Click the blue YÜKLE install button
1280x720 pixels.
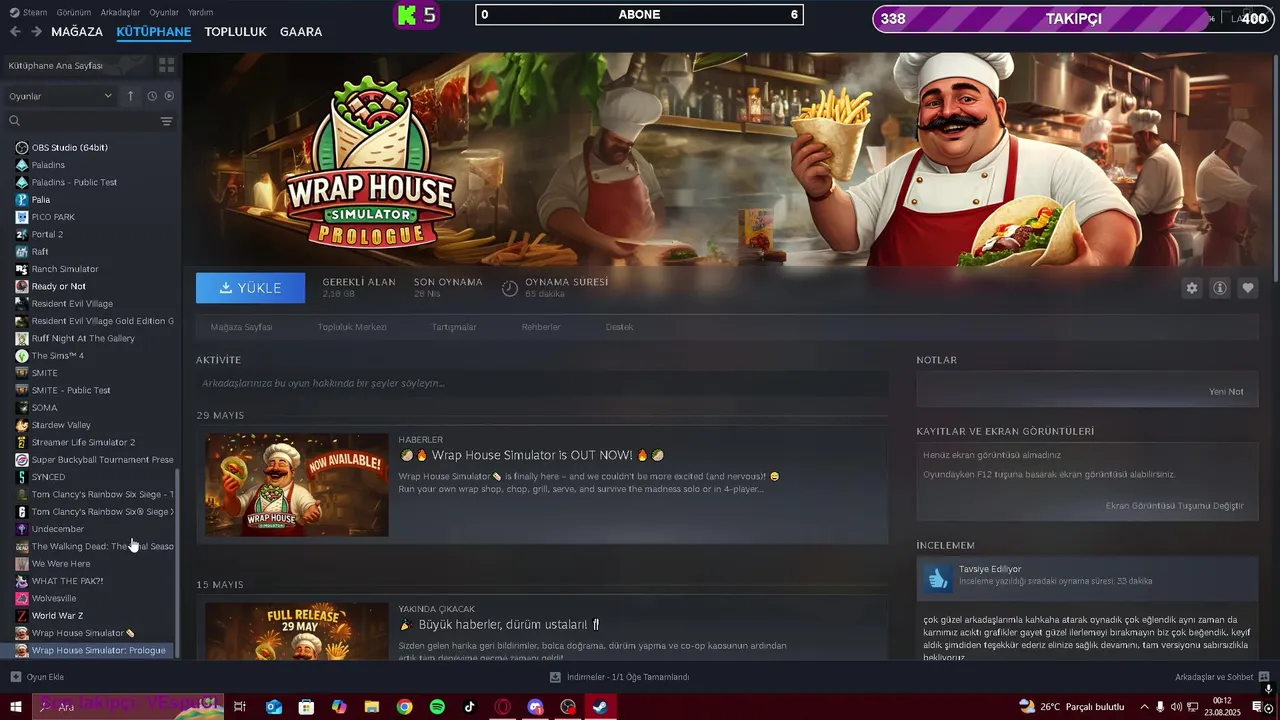click(251, 288)
